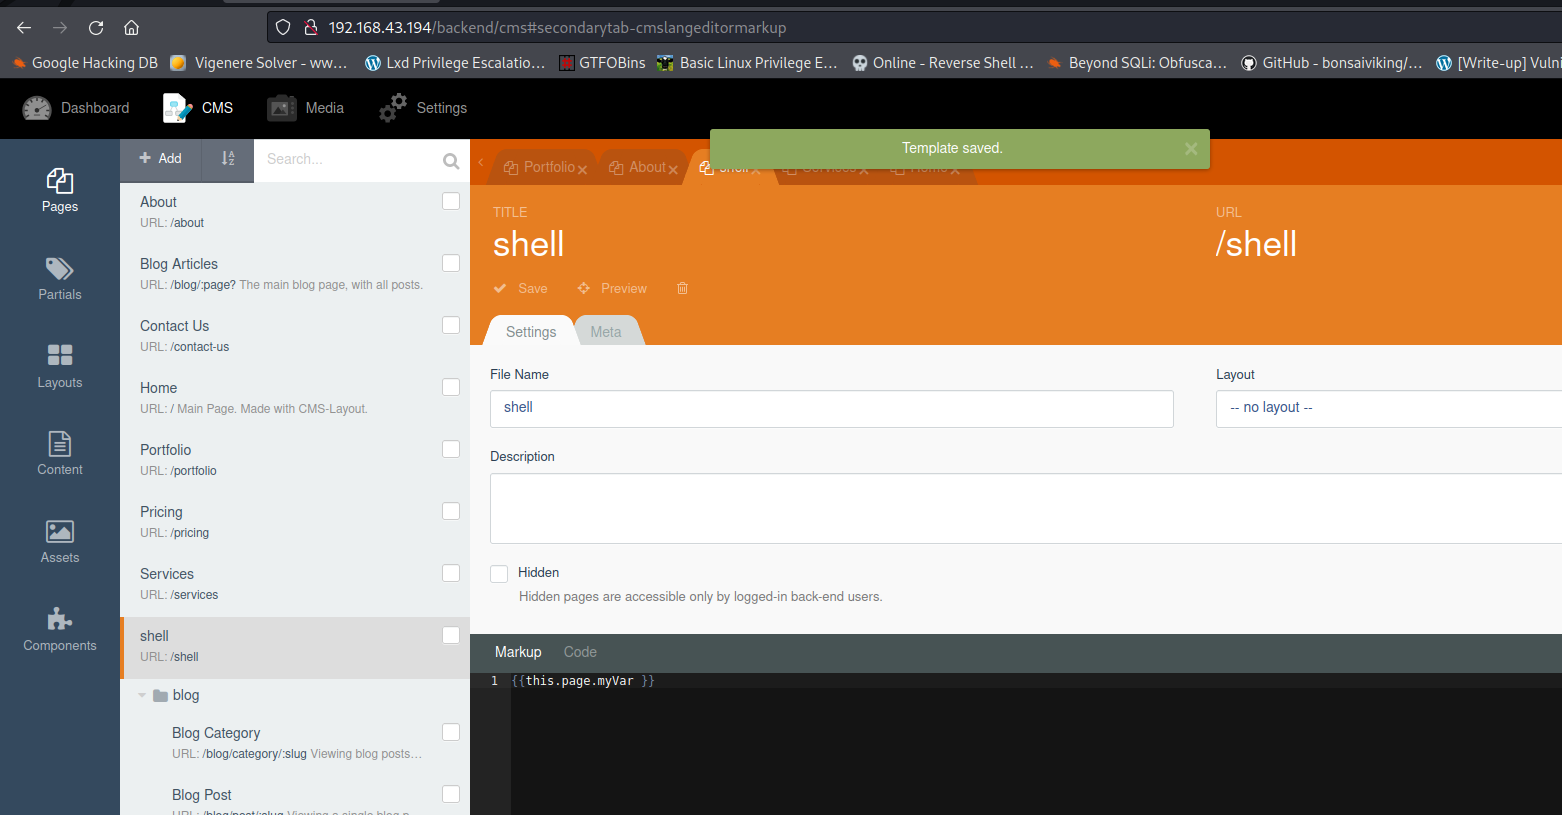The height and width of the screenshot is (815, 1562).
Task: Open the Layout dropdown
Action: [x=1388, y=408]
